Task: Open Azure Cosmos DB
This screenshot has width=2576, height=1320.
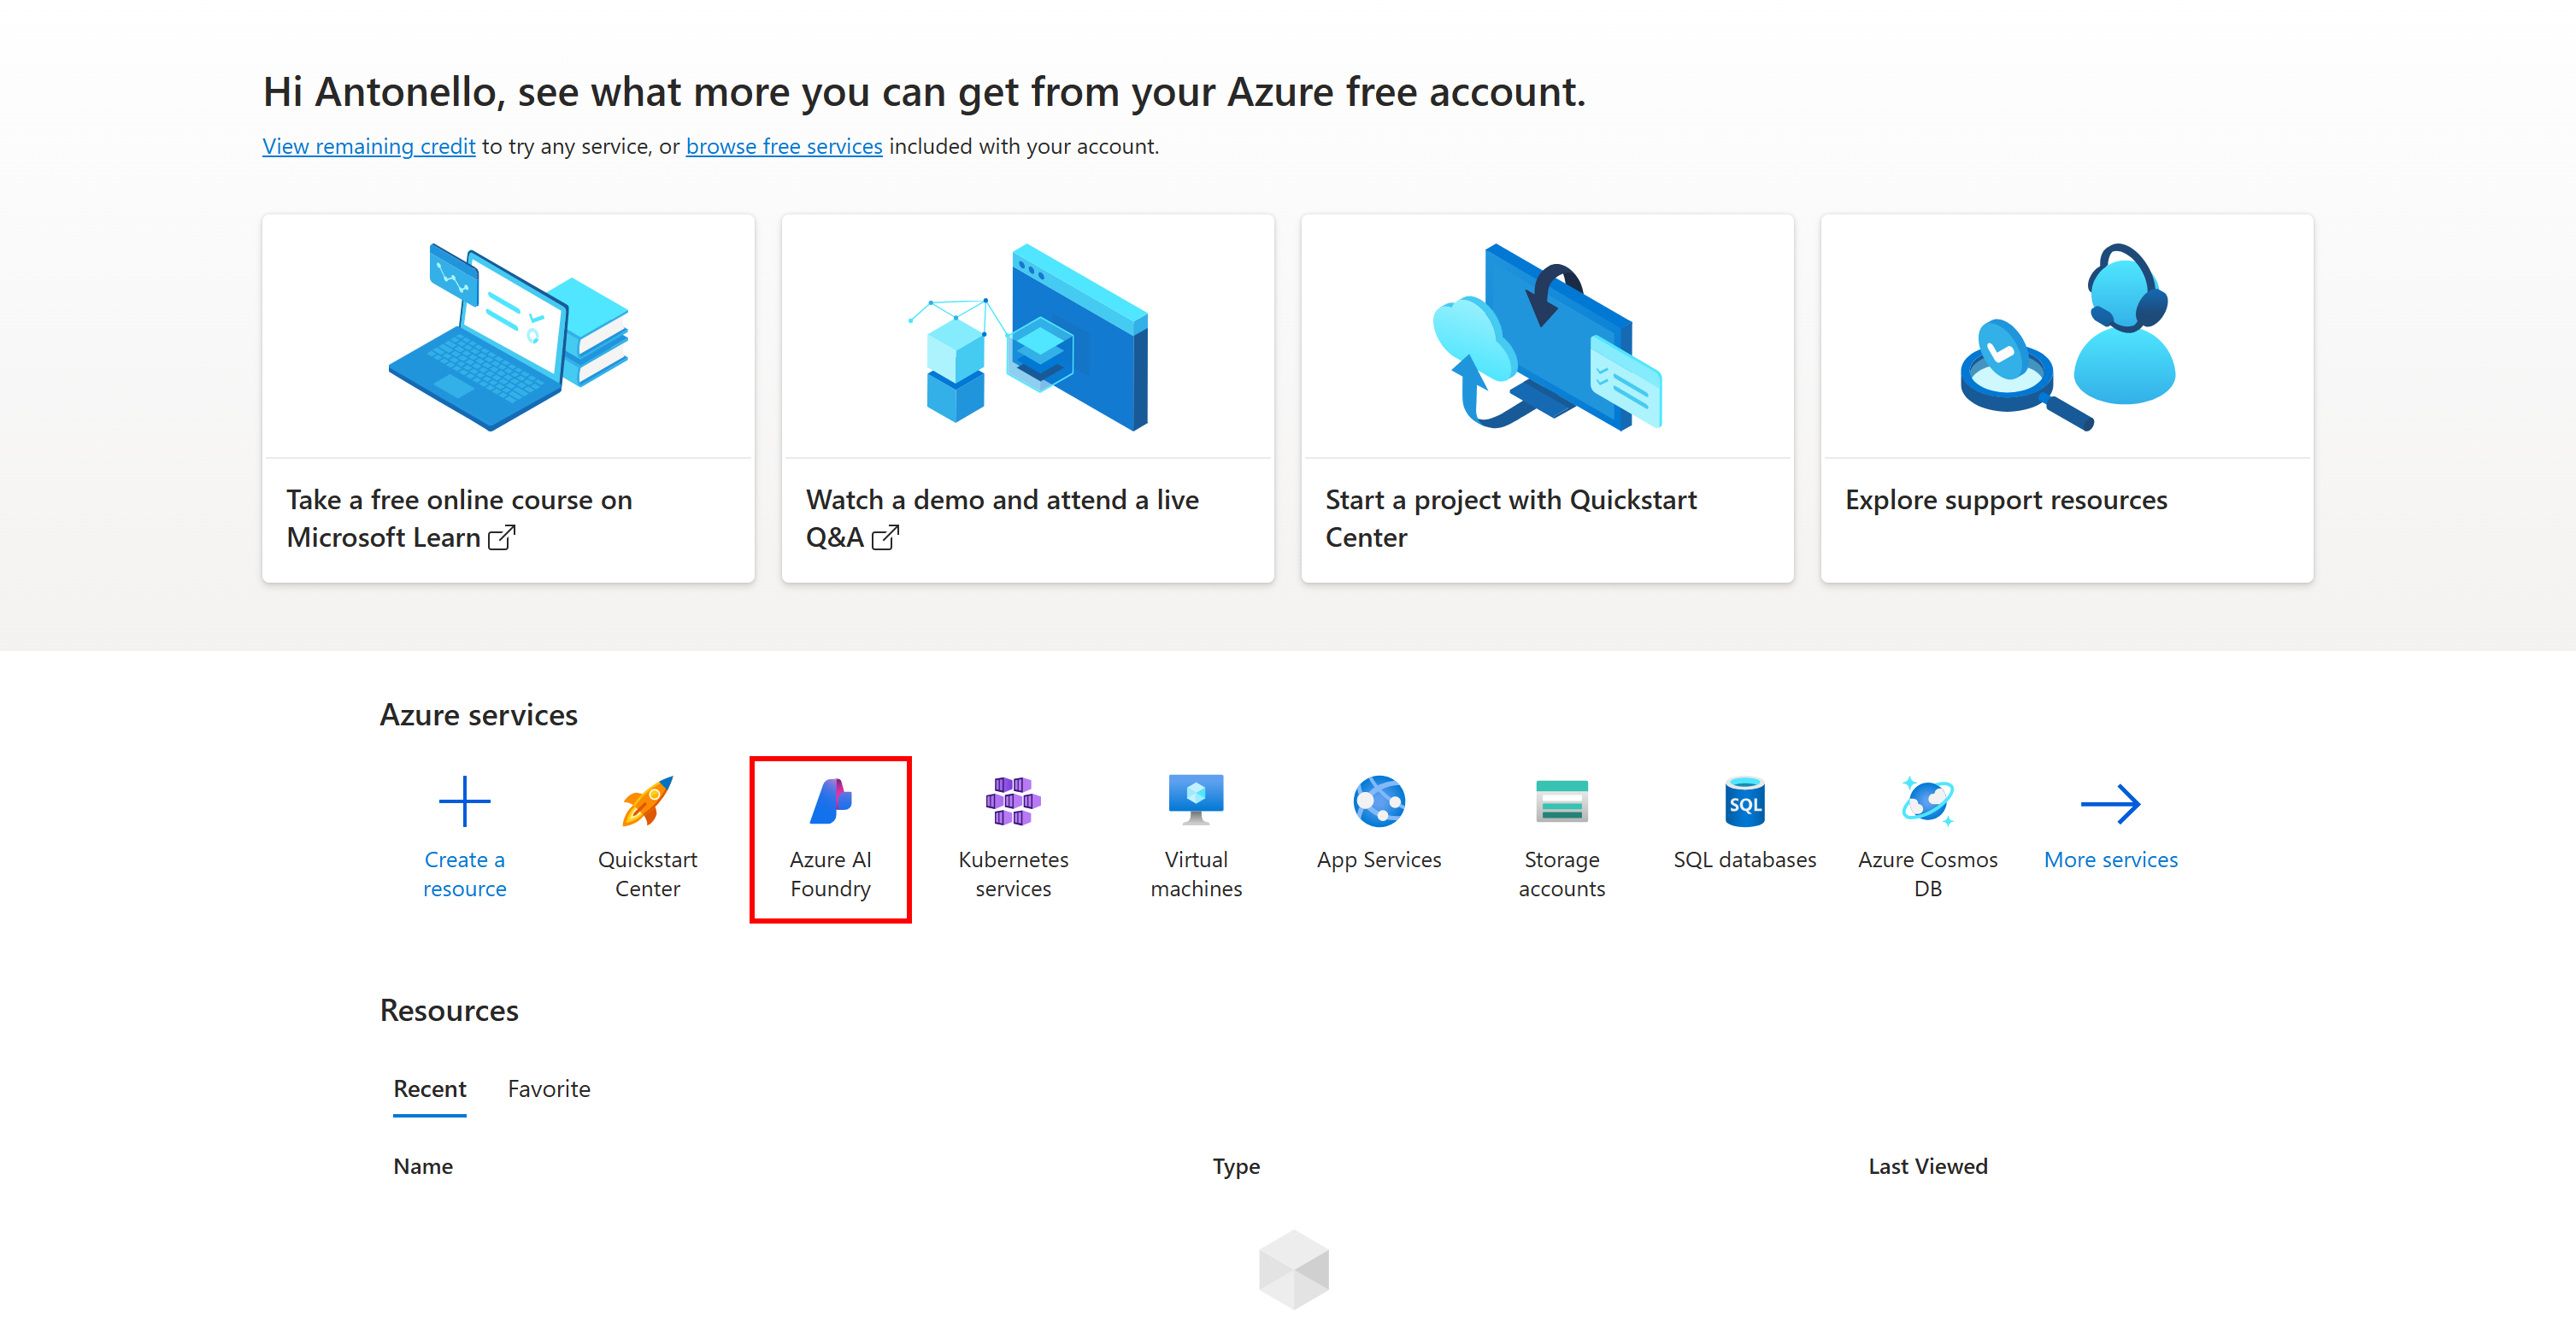Action: (1927, 838)
